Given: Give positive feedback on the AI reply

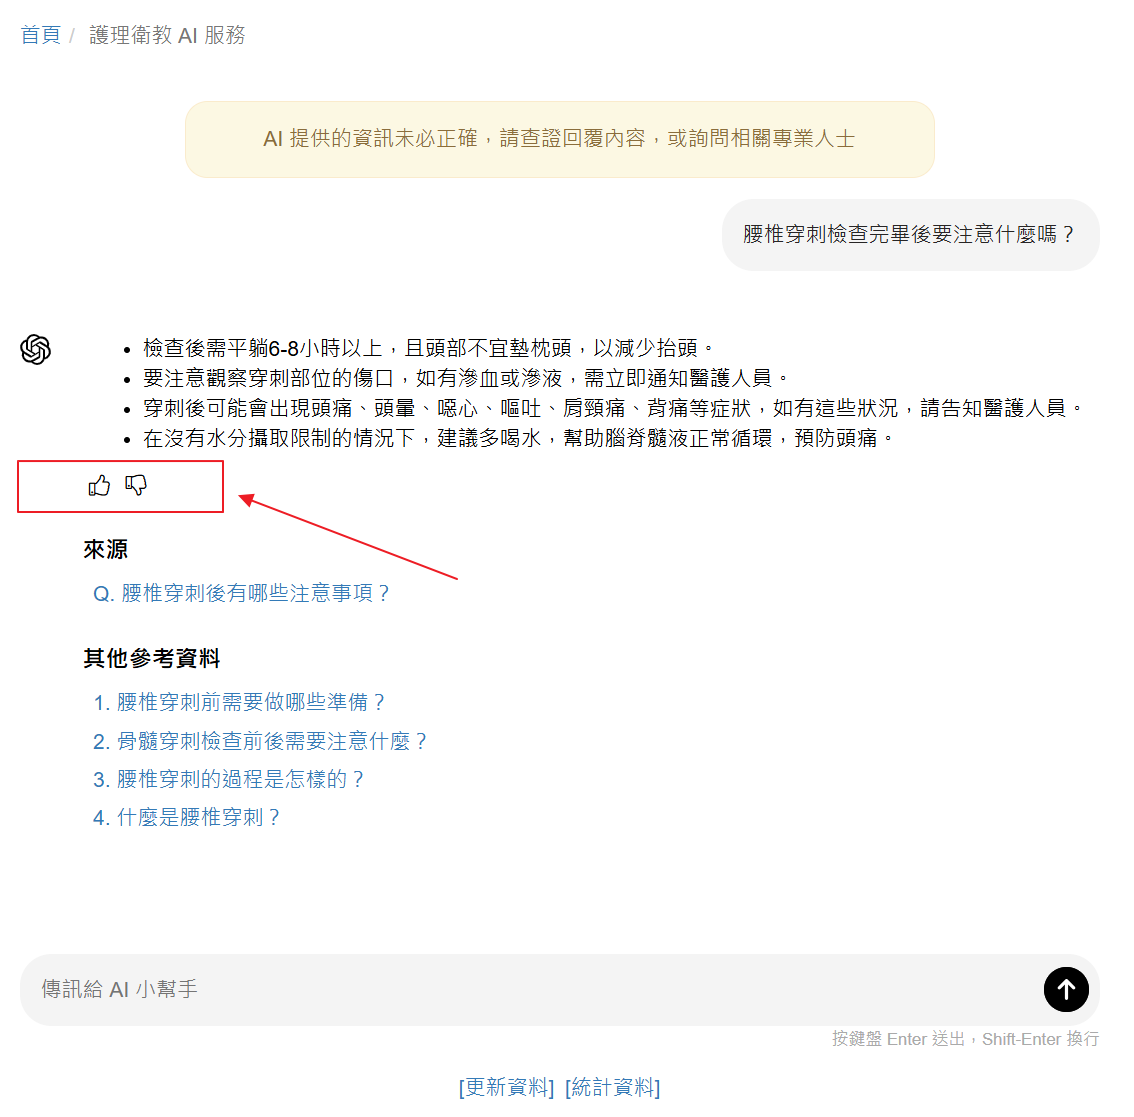Looking at the screenshot, I should click(97, 485).
